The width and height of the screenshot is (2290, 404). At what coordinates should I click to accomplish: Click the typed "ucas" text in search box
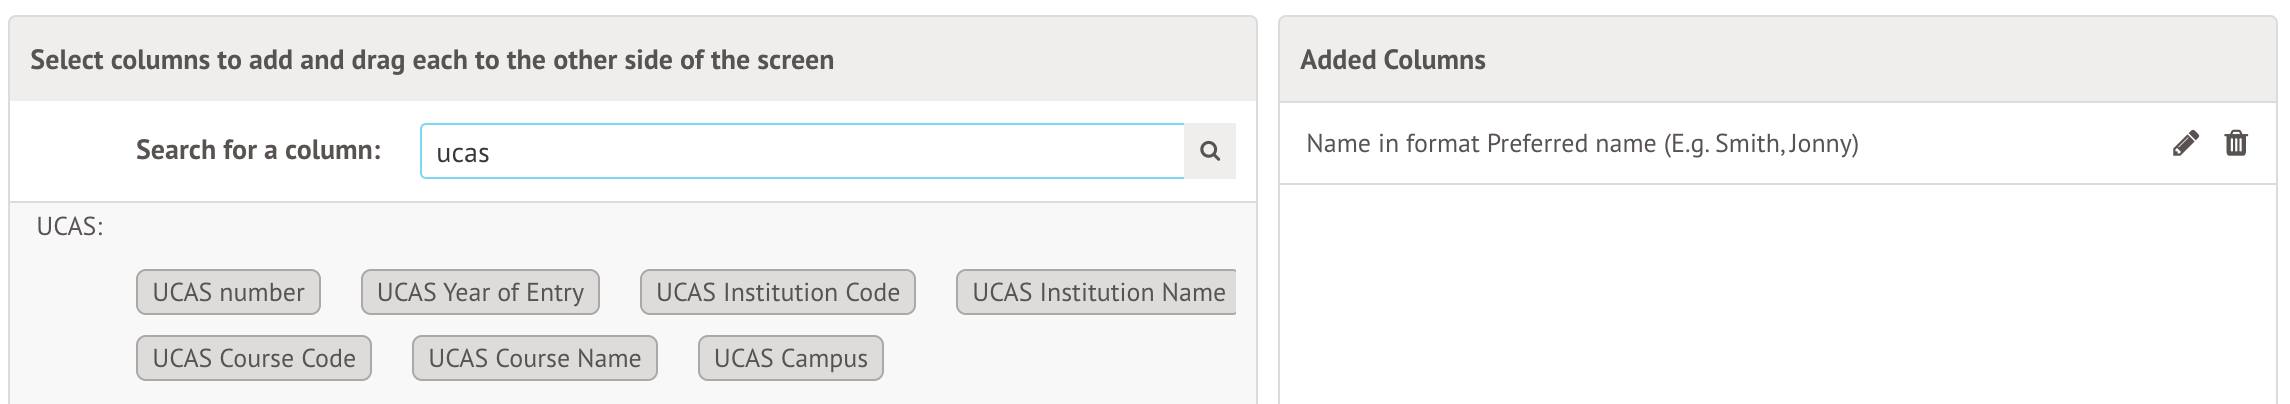[x=463, y=153]
